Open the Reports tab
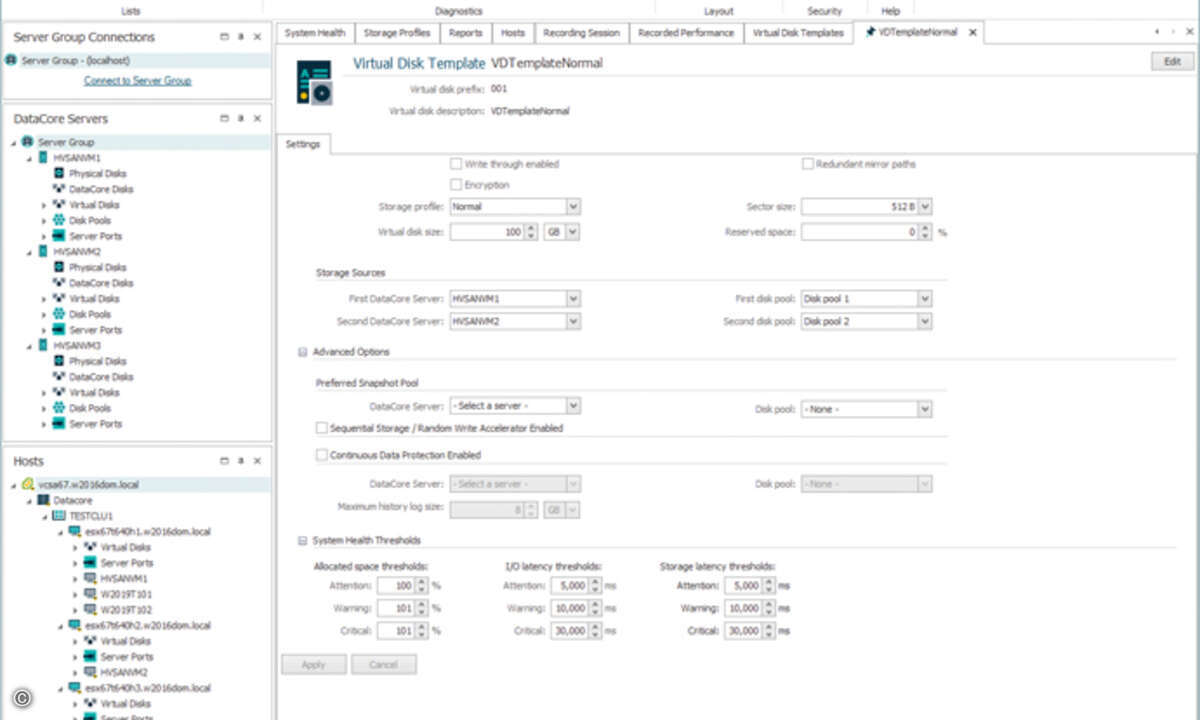This screenshot has width=1200, height=720. click(466, 33)
